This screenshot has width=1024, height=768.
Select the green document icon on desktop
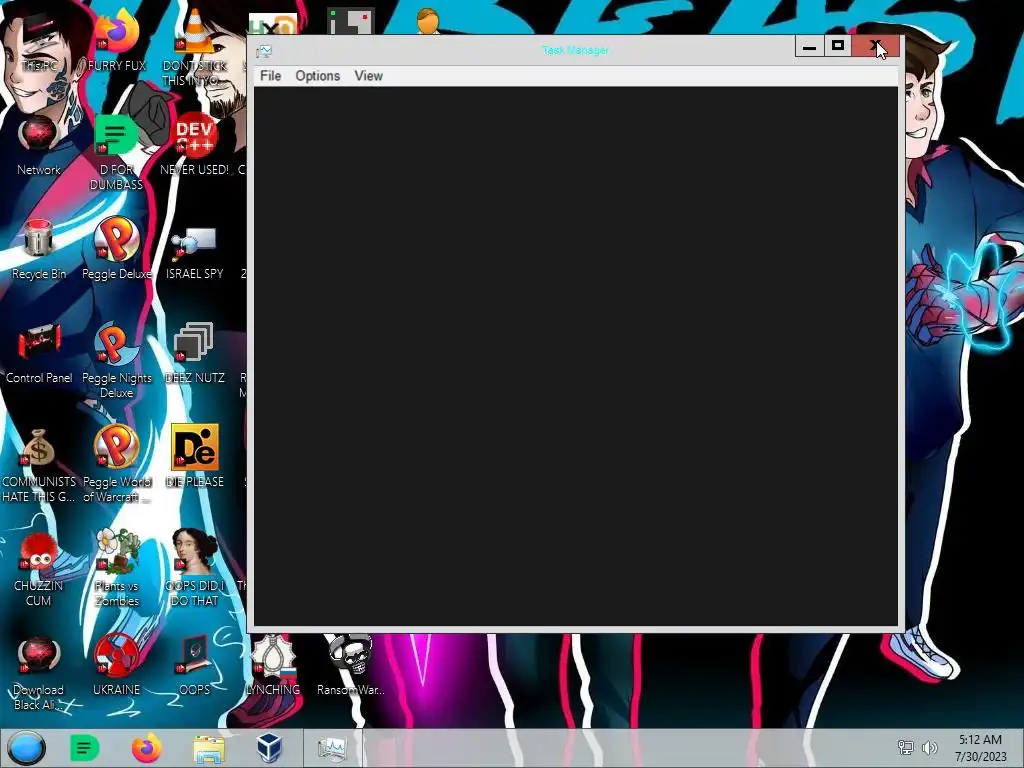pyautogui.click(x=116, y=152)
